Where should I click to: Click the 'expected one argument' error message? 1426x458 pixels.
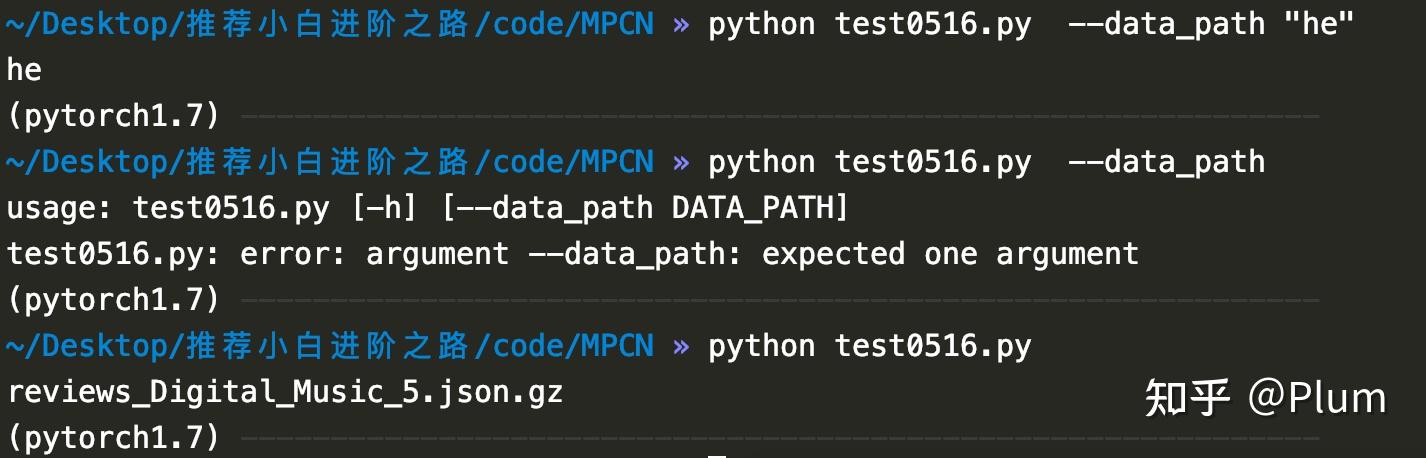click(x=950, y=254)
